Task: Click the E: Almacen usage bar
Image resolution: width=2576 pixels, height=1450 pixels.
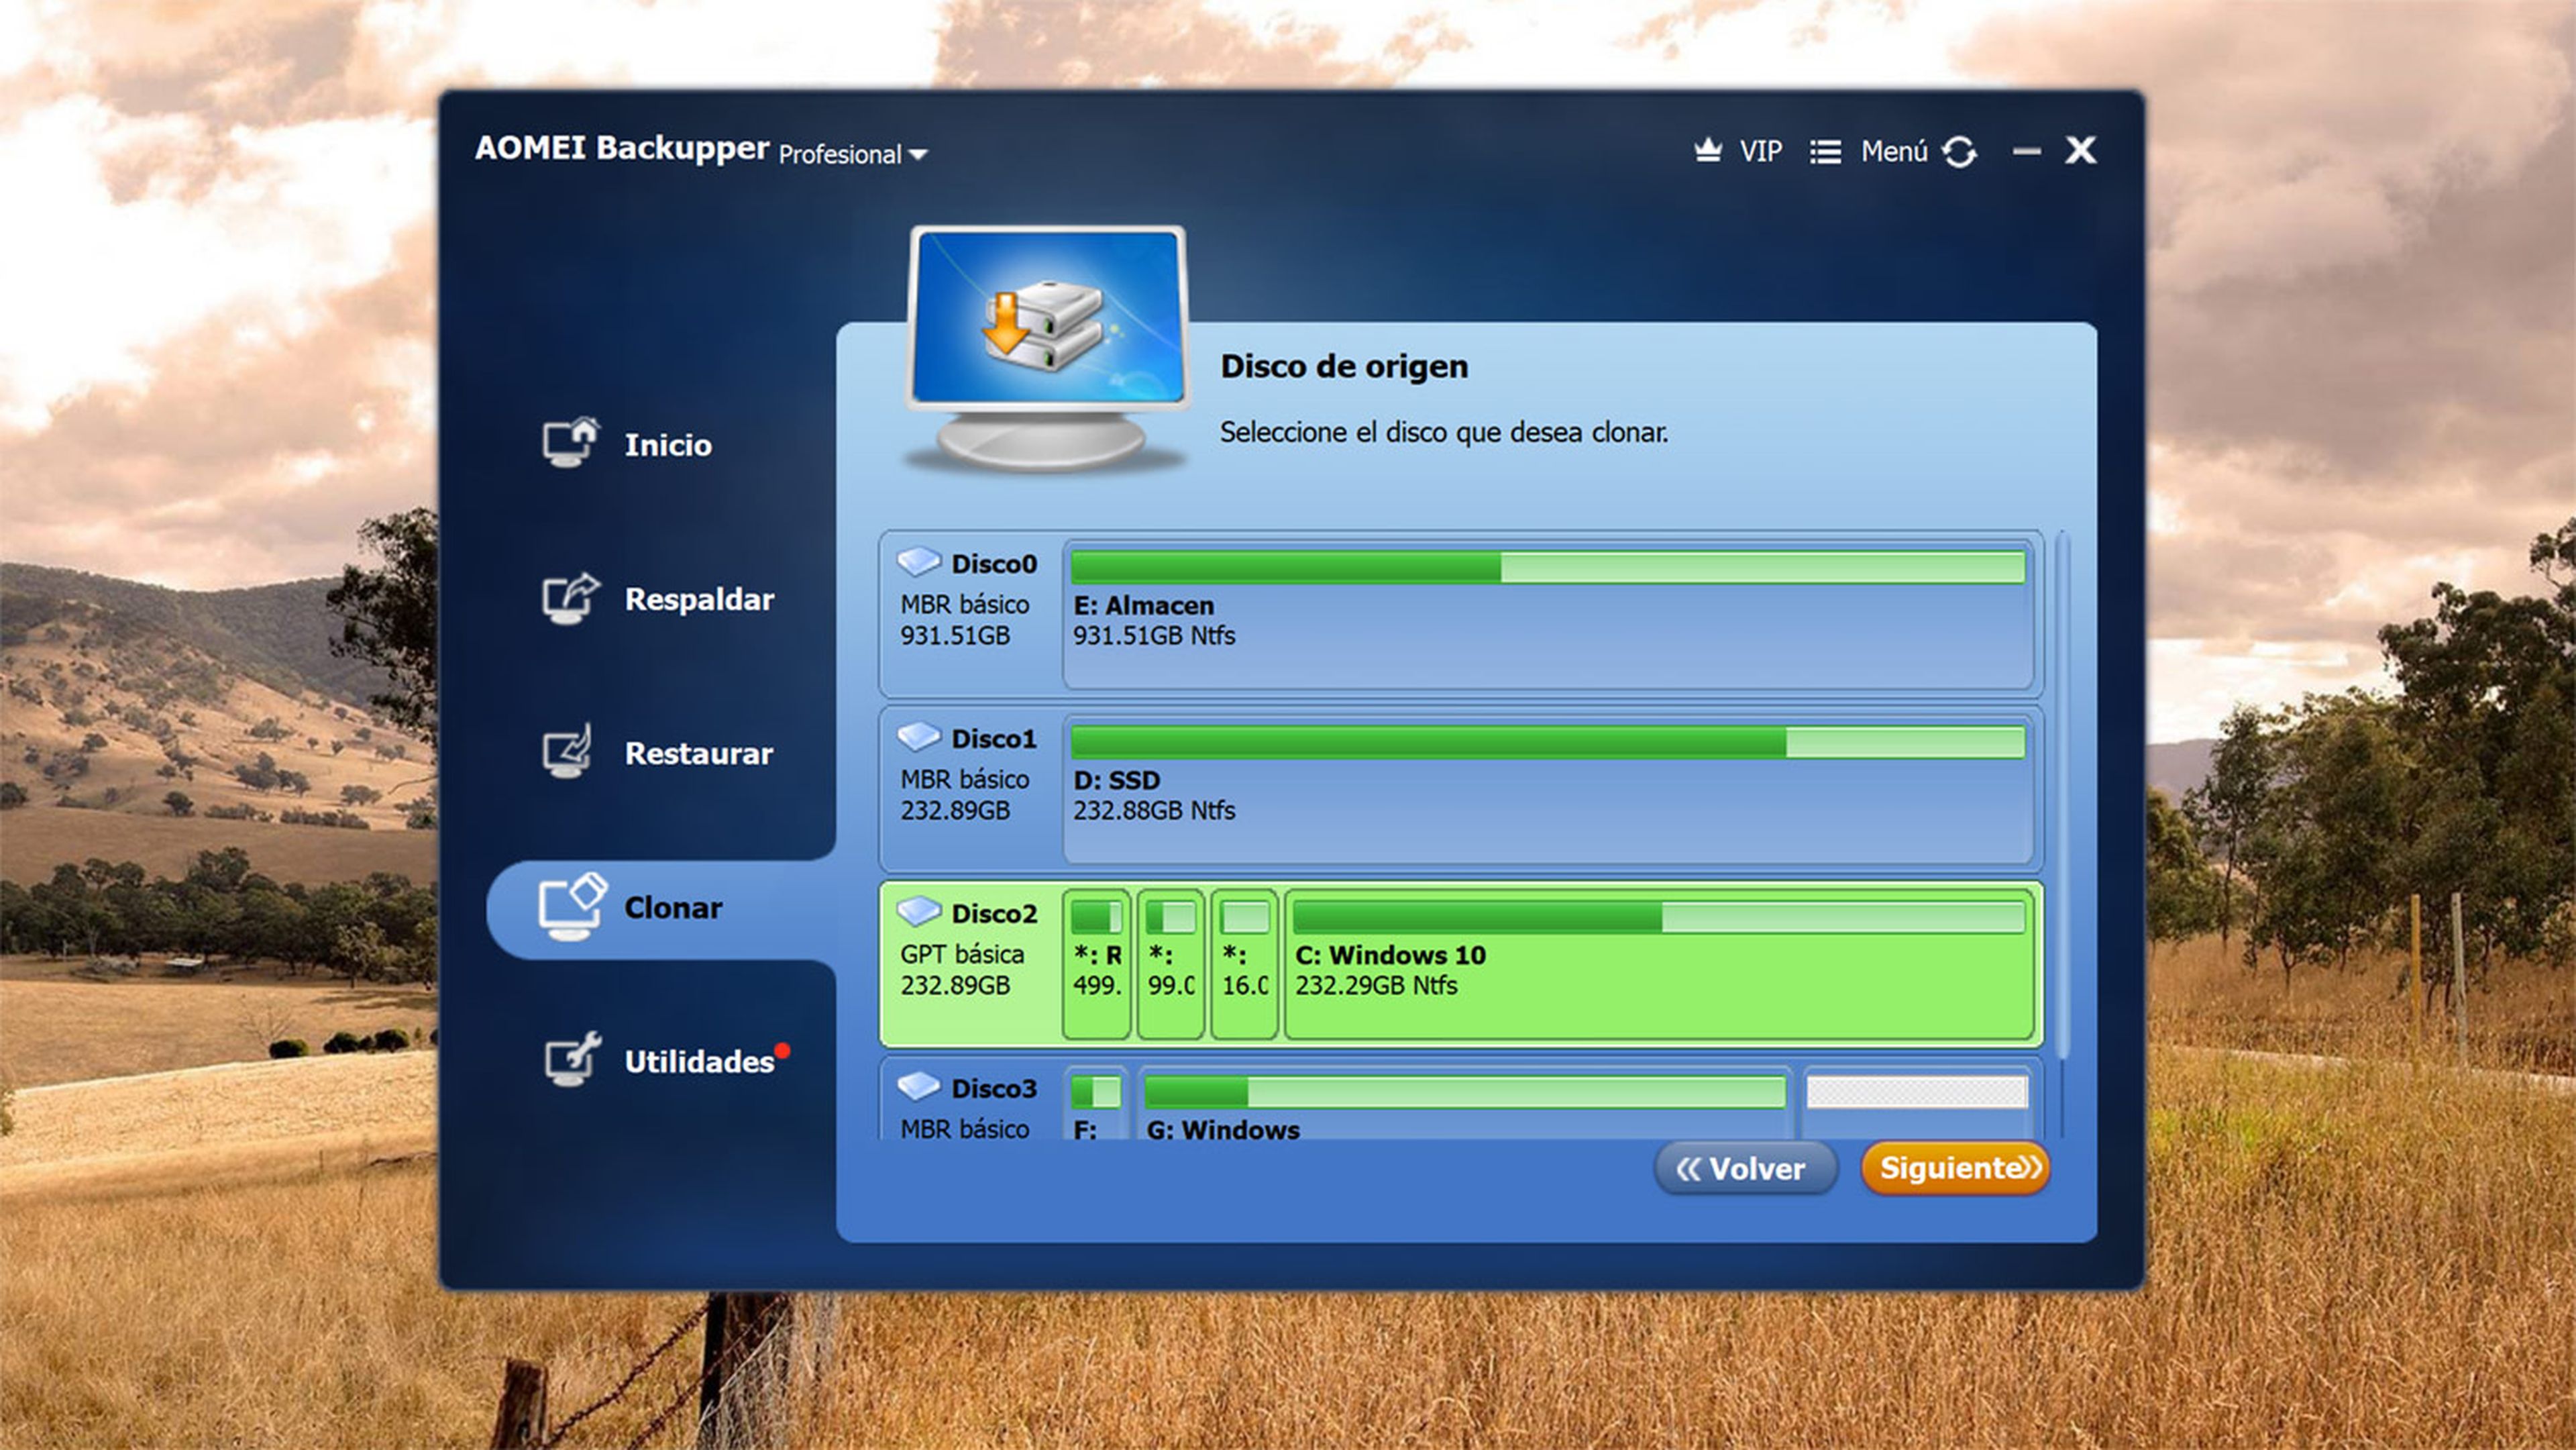Action: (x=1548, y=567)
